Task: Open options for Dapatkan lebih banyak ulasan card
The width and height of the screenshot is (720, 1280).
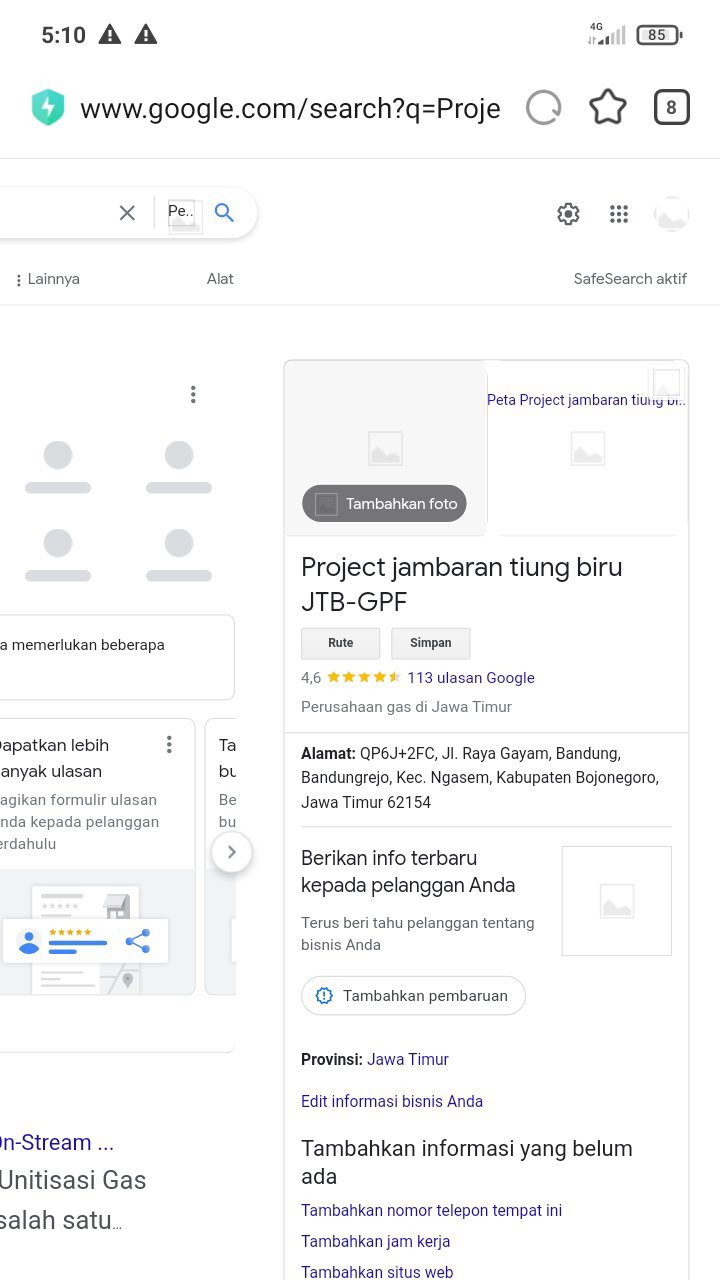Action: click(169, 745)
